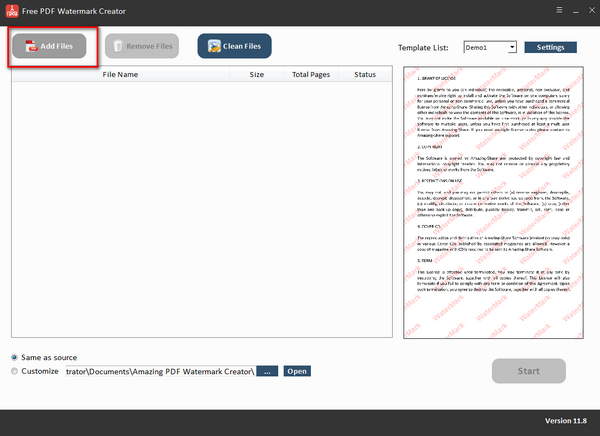The height and width of the screenshot is (436, 600).
Task: Click the Free PDF Watermark Creator app icon
Action: coord(12,11)
